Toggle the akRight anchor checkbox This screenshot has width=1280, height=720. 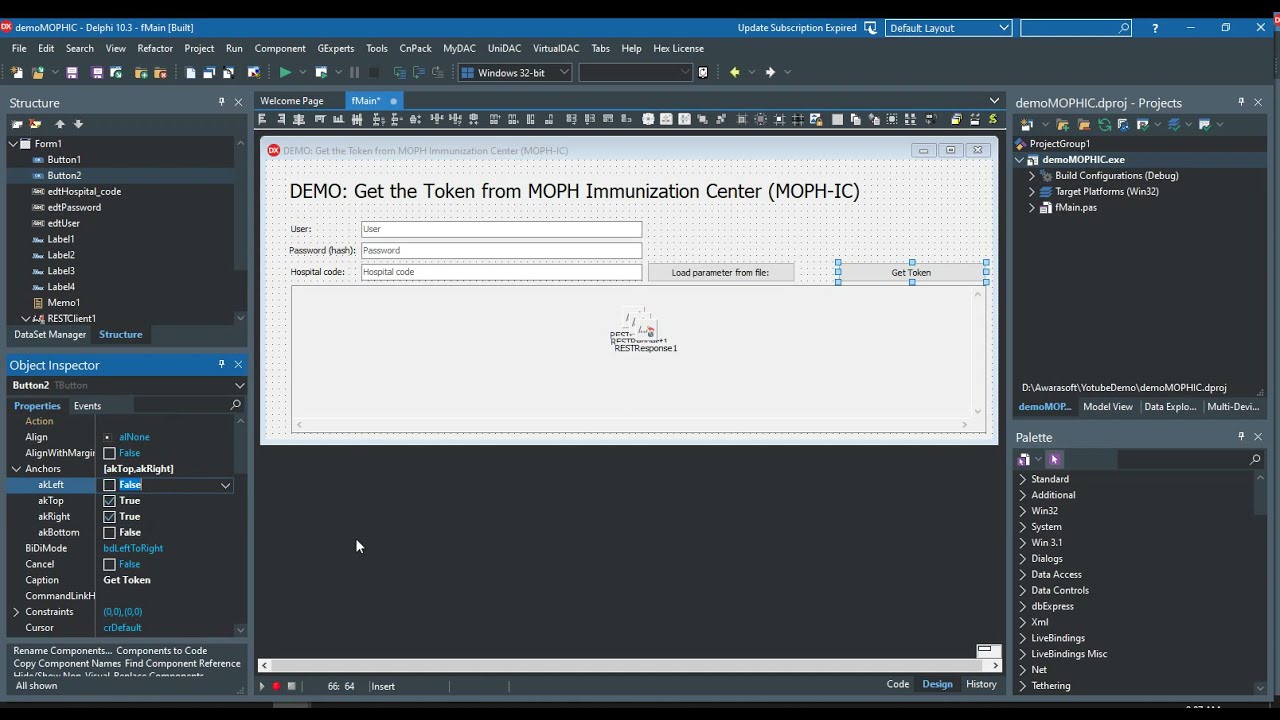(110, 517)
